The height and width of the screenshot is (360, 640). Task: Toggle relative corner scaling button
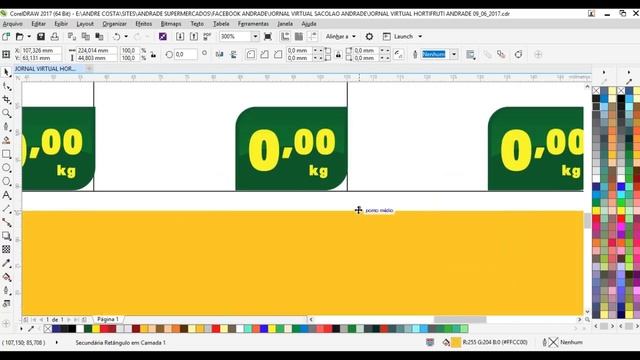399,54
